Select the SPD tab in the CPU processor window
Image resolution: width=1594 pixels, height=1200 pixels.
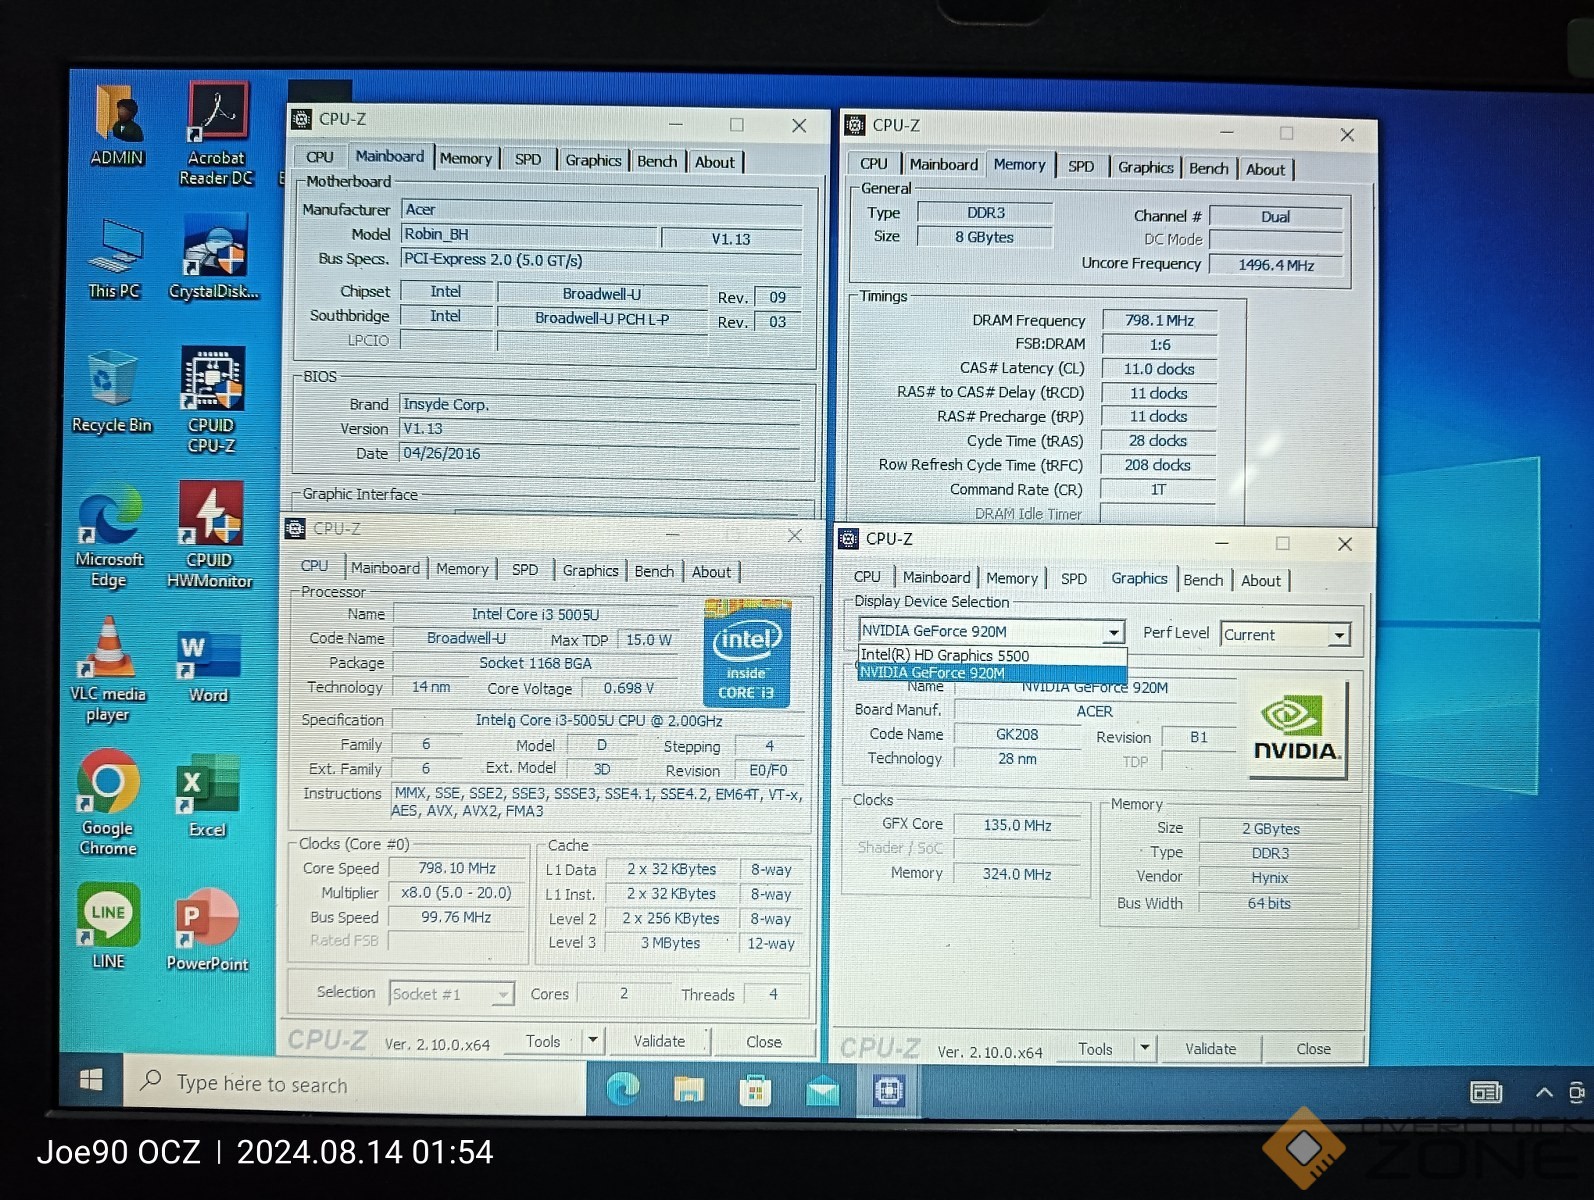point(525,570)
